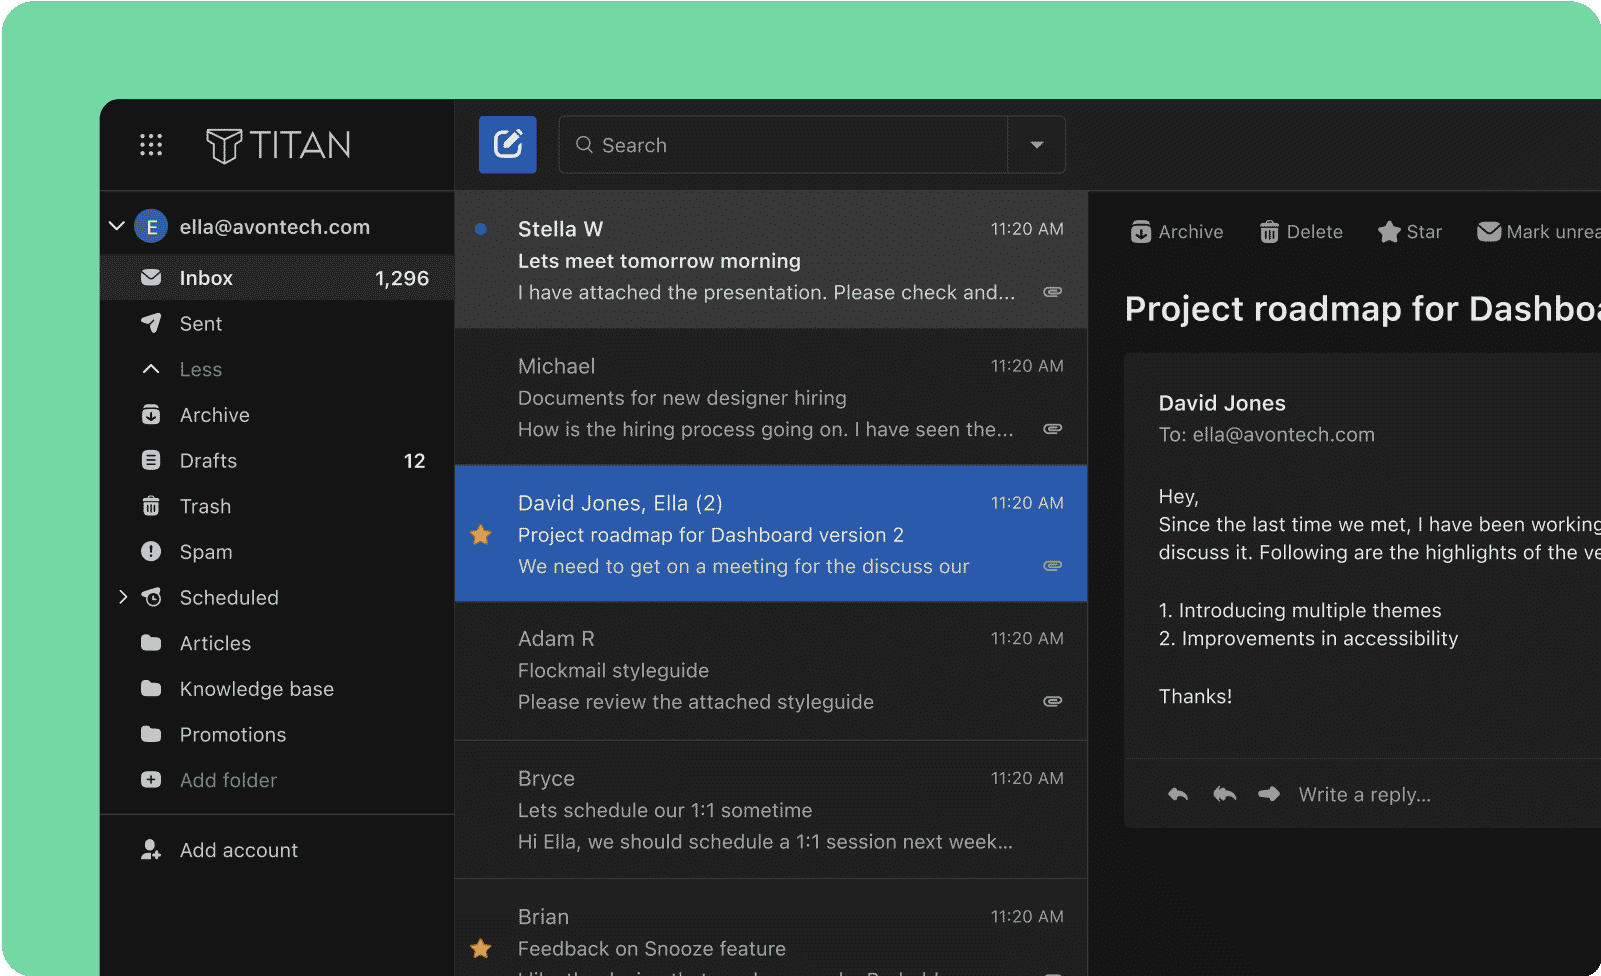Unstar the David Jones, Ella conversation

tap(481, 535)
